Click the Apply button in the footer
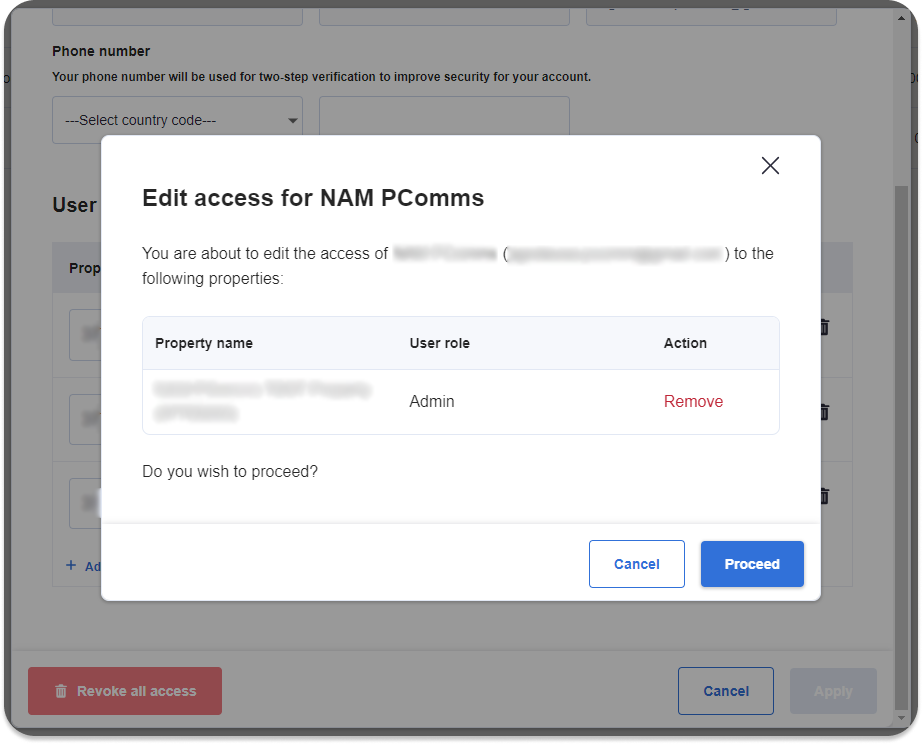 [x=833, y=691]
